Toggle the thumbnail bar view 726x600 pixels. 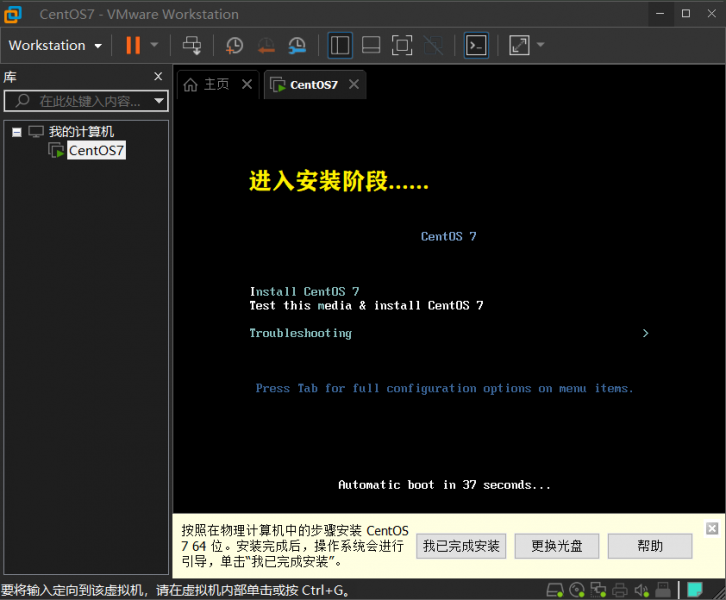(371, 45)
